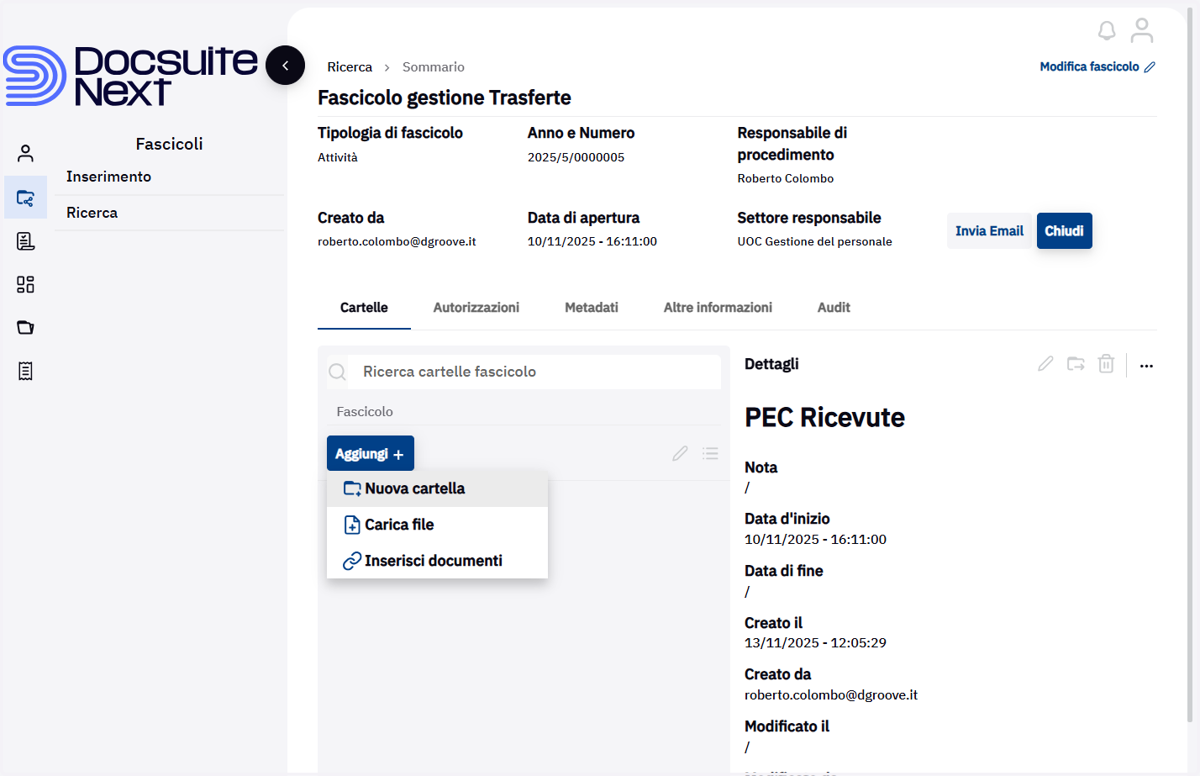Click UOC Gestione del personale text
Screen dimensions: 1200x776
pos(814,242)
